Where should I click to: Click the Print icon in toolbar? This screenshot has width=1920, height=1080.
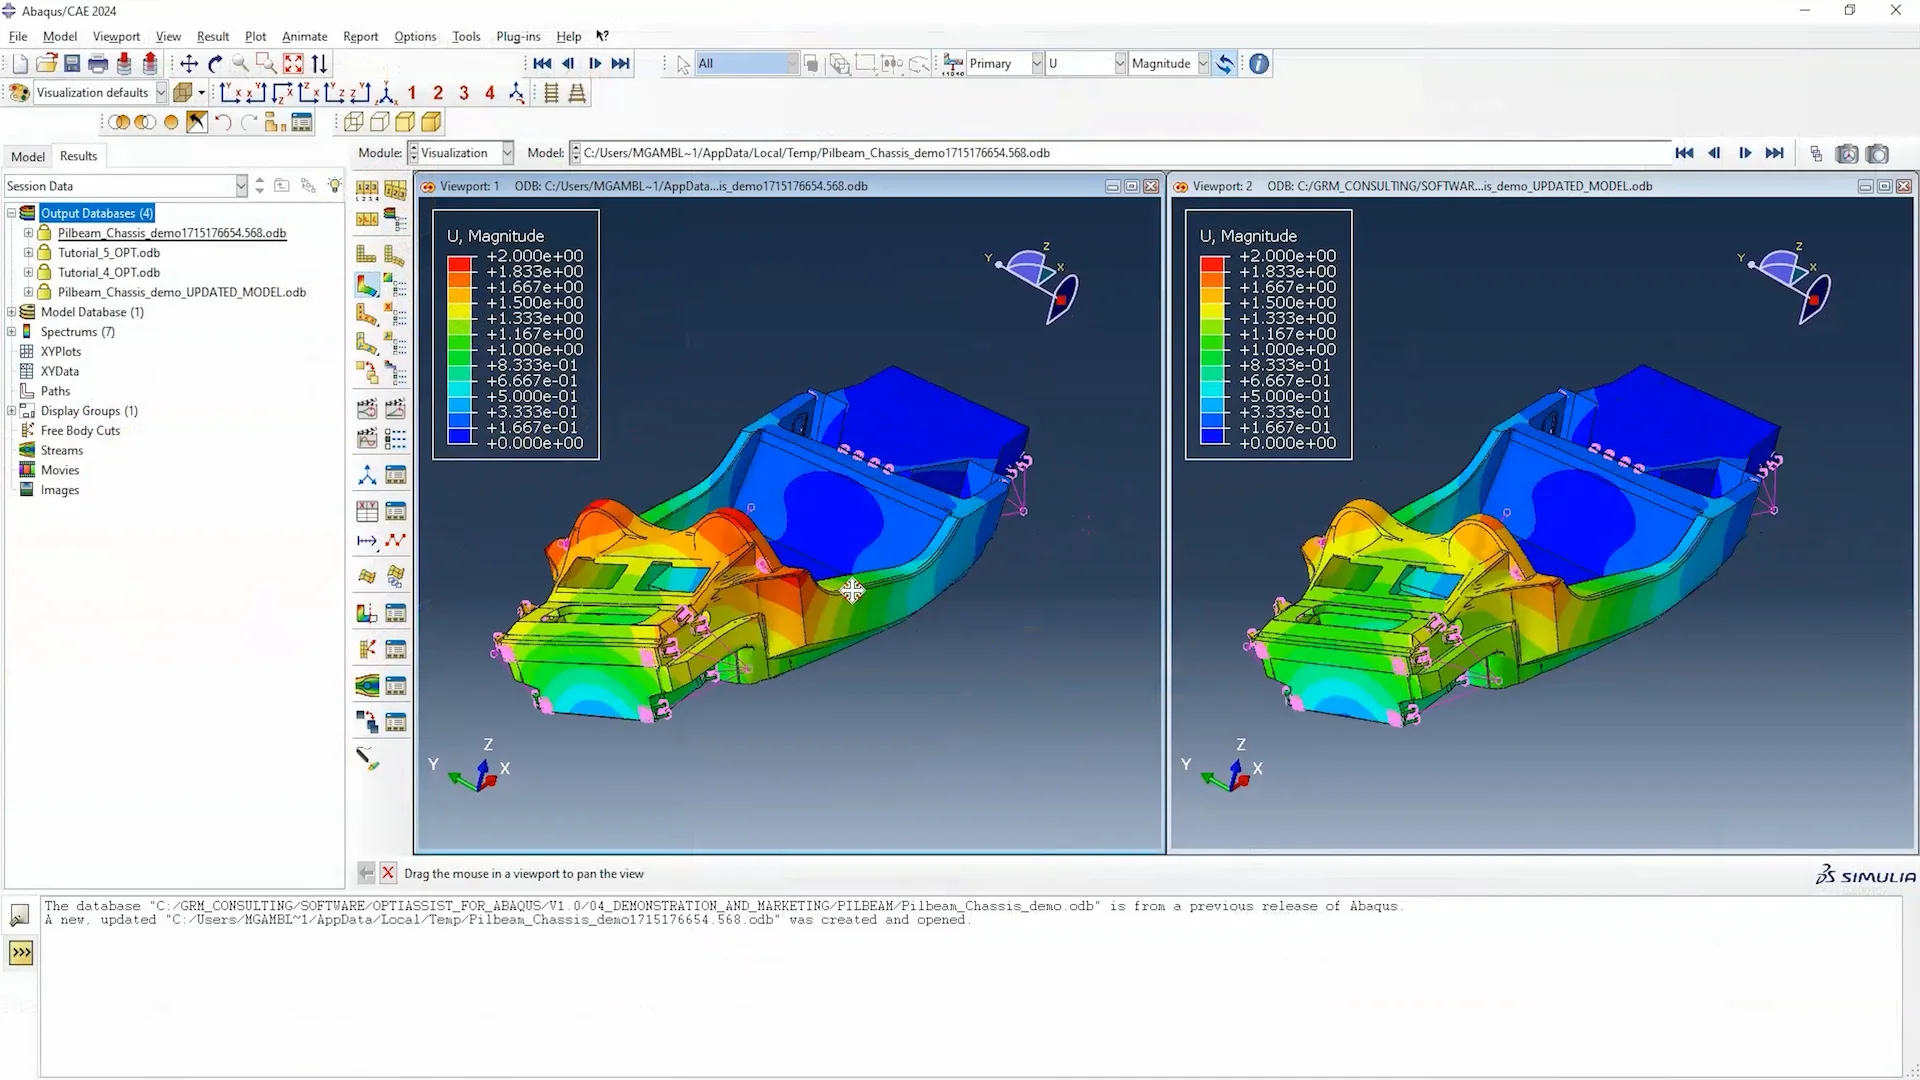[98, 64]
